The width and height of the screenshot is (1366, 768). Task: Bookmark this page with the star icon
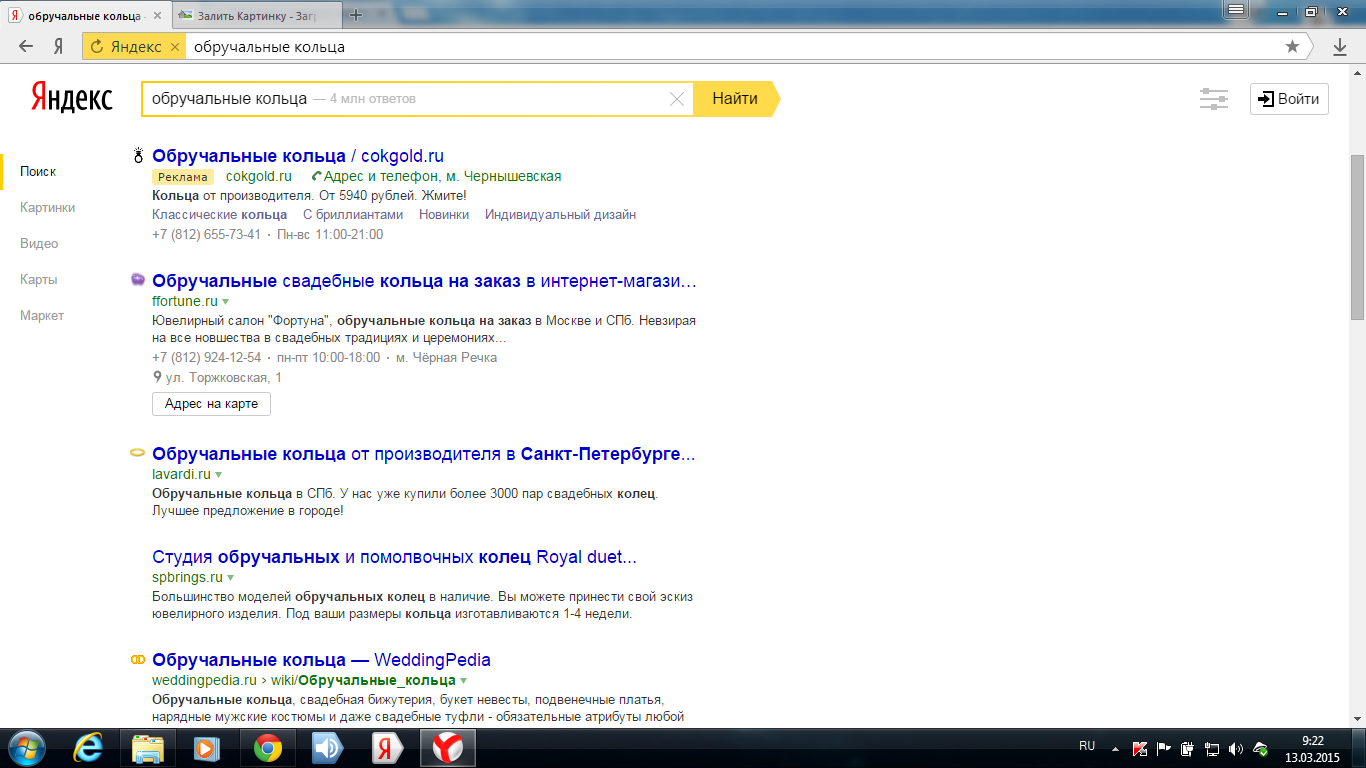point(1292,46)
